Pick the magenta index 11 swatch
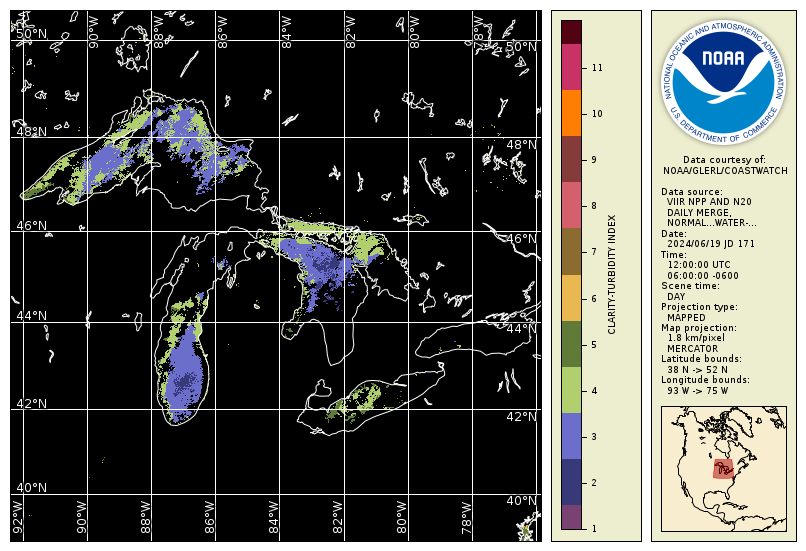Image resolution: width=806 pixels, height=551 pixels. click(571, 67)
